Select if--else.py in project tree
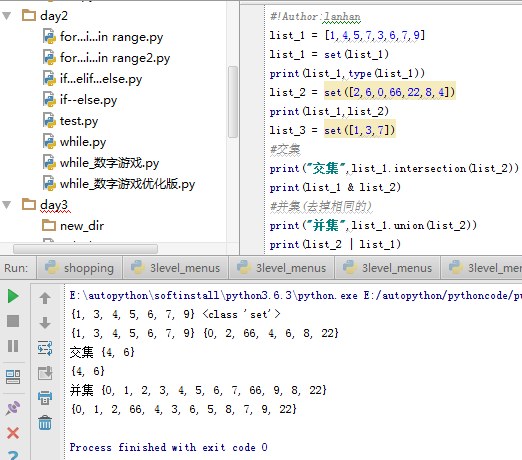The width and height of the screenshot is (522, 460). tap(89, 100)
